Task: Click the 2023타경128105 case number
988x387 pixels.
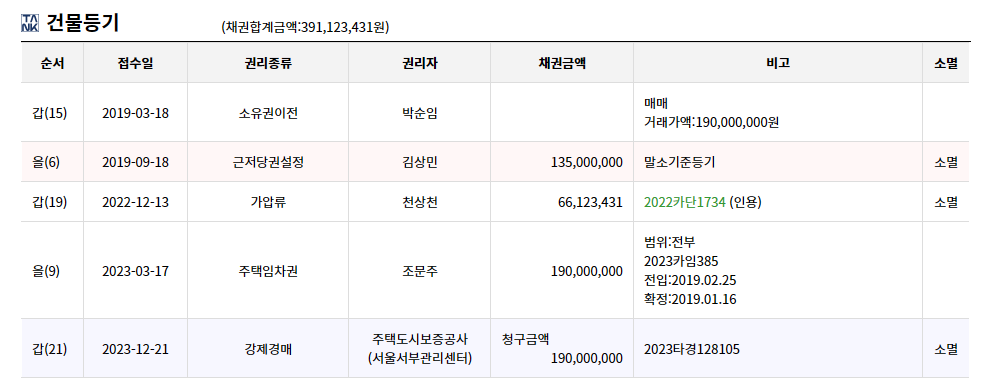Action: (x=692, y=349)
